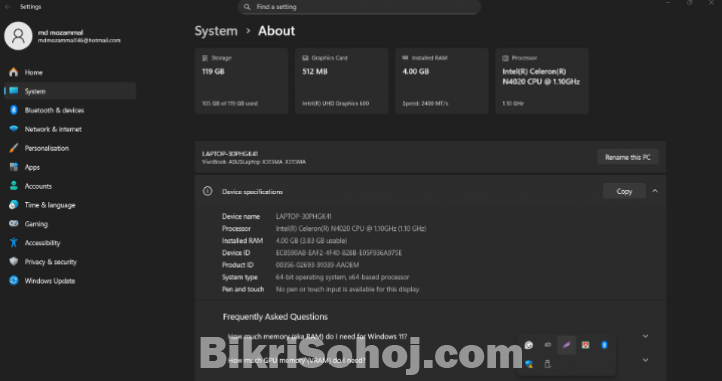Go back to System via breadcrumb

(x=216, y=31)
